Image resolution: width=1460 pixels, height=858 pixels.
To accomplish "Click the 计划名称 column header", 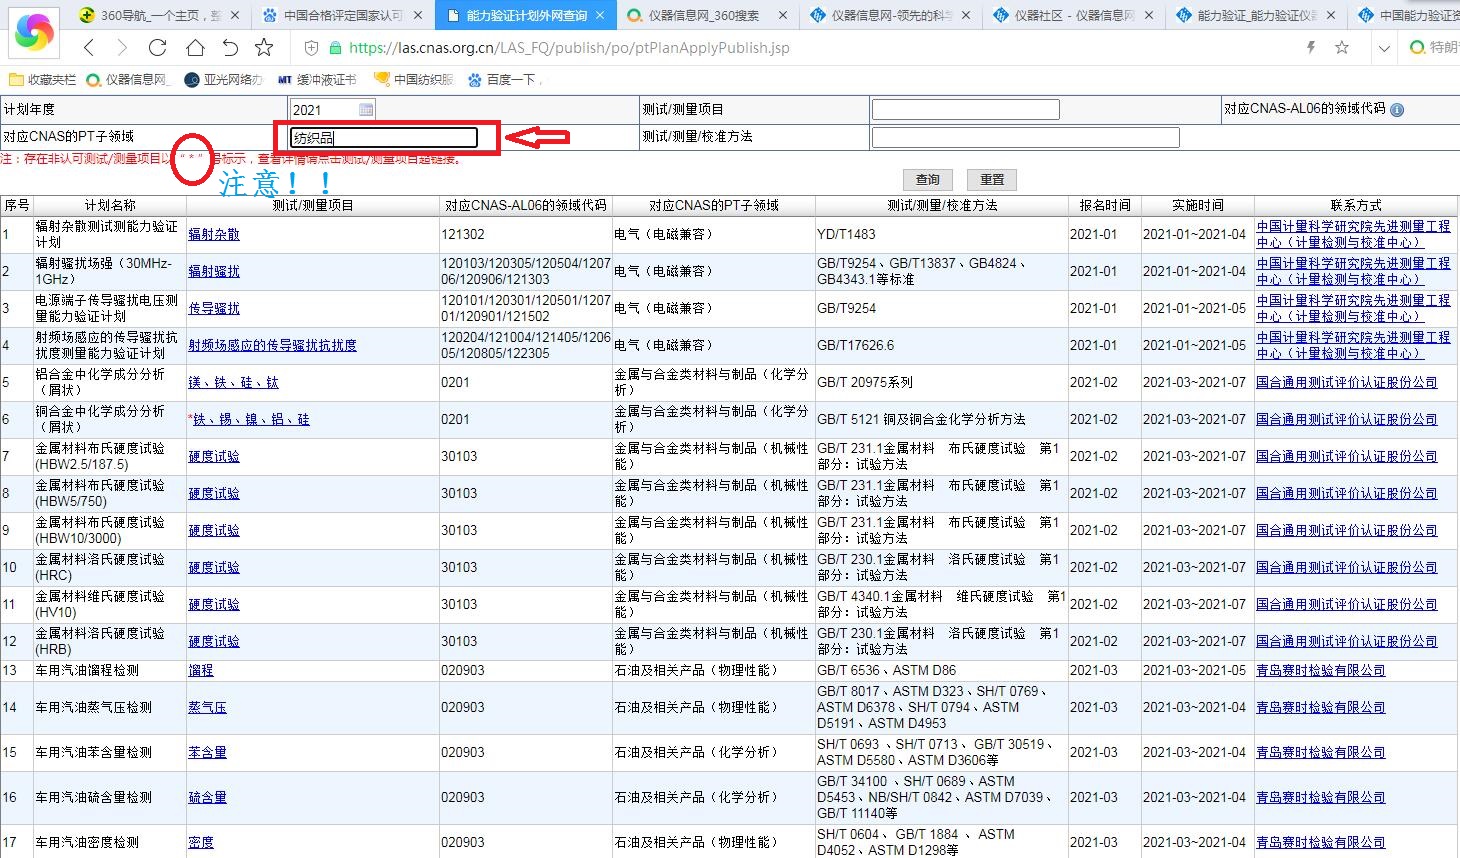I will (109, 205).
